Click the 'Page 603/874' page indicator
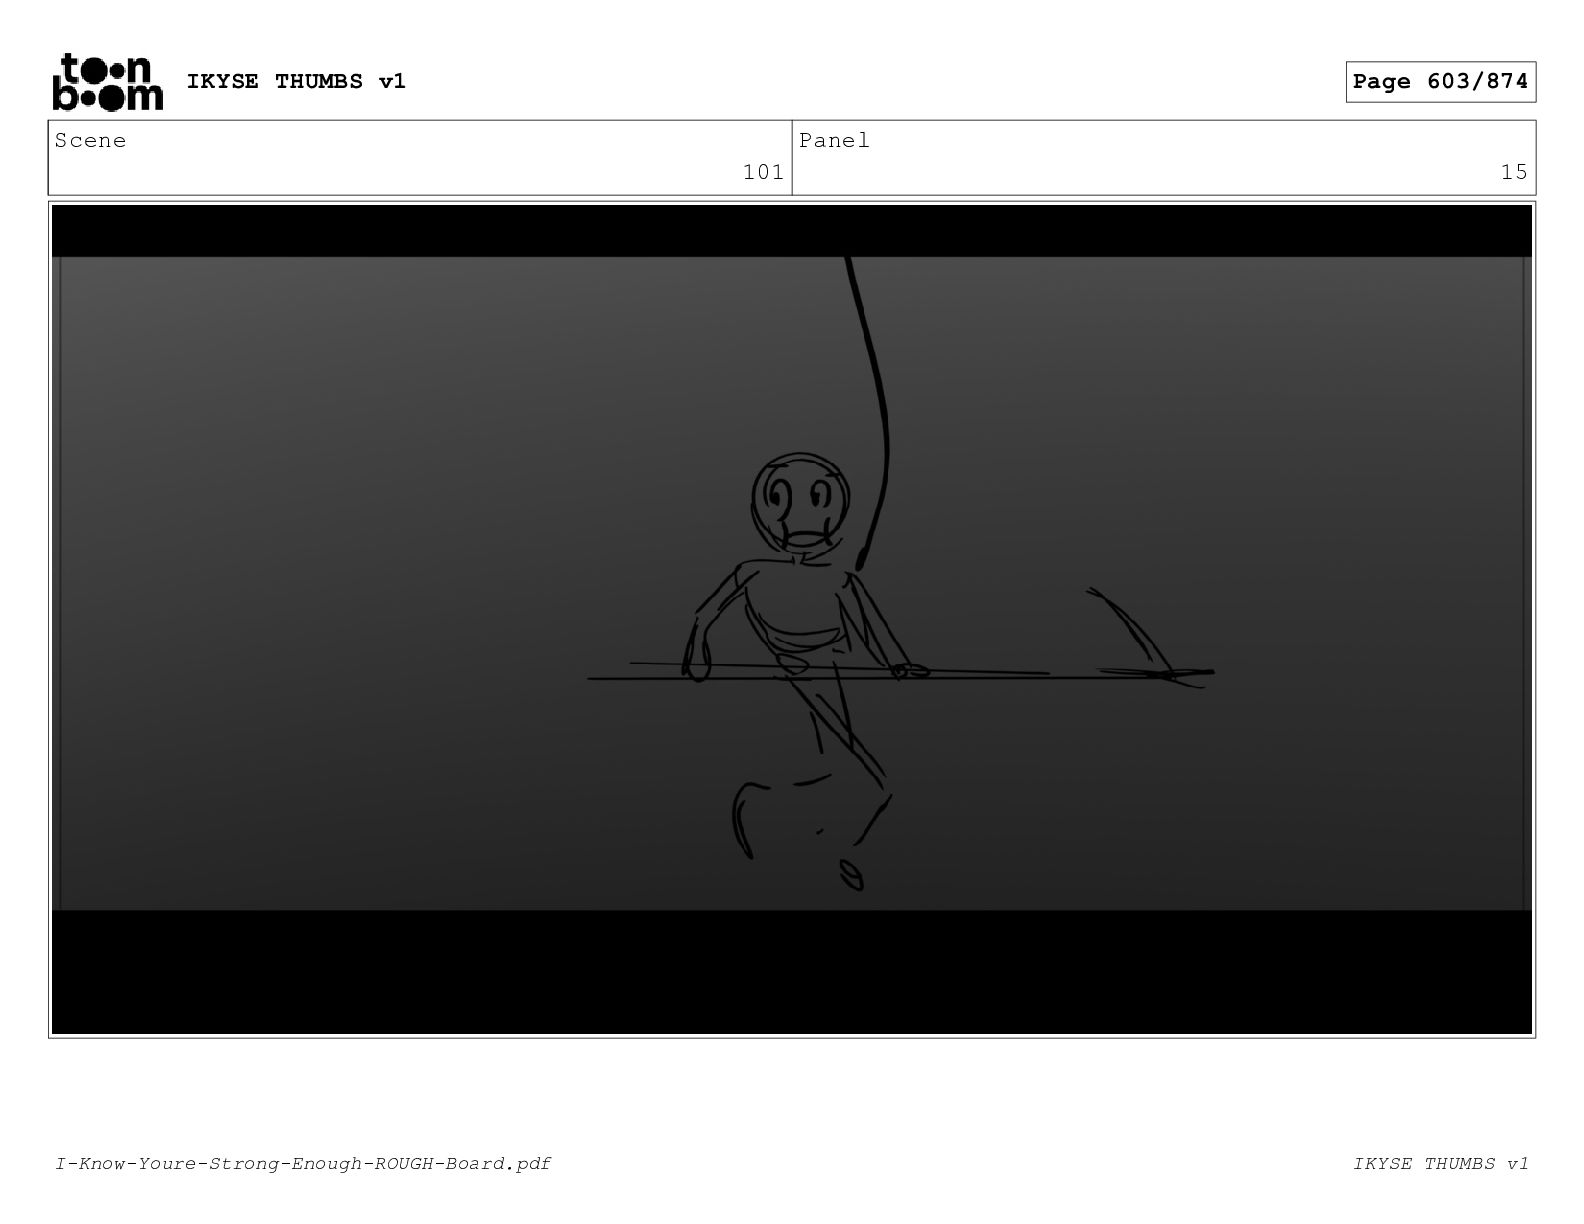Viewport: 1584px width, 1224px height. (1440, 82)
